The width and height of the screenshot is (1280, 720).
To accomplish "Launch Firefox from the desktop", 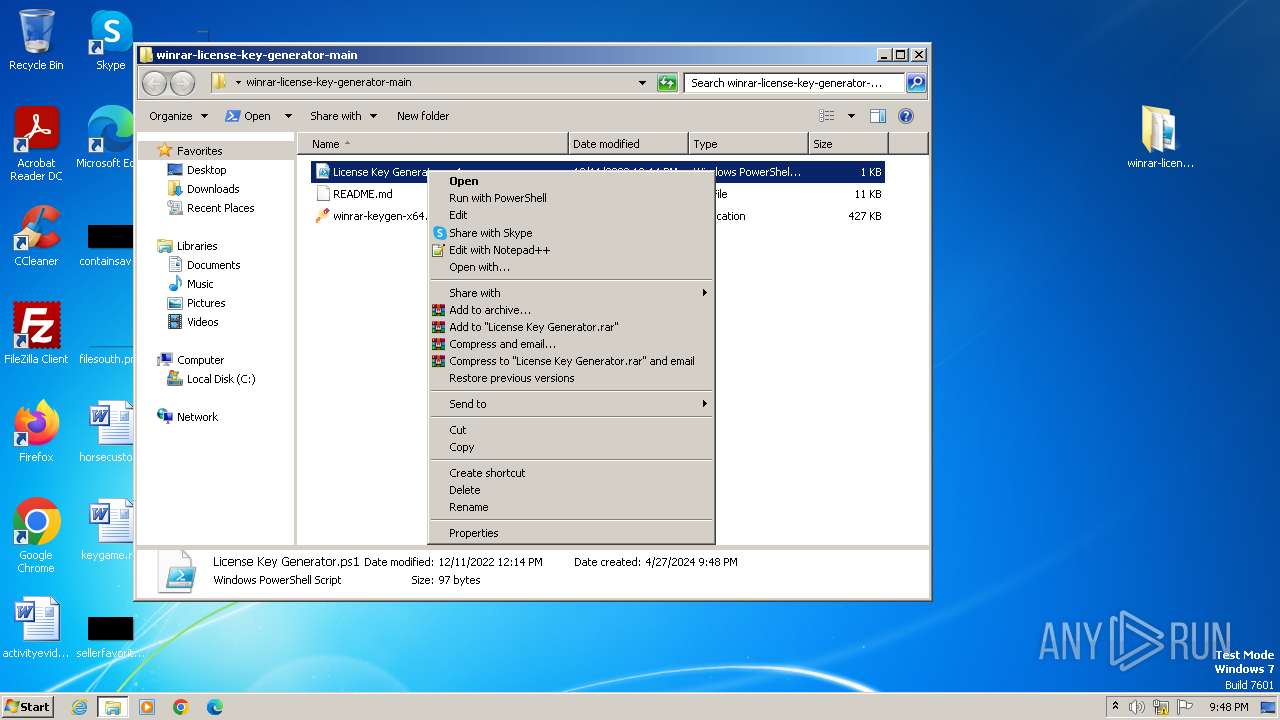I will [x=36, y=431].
